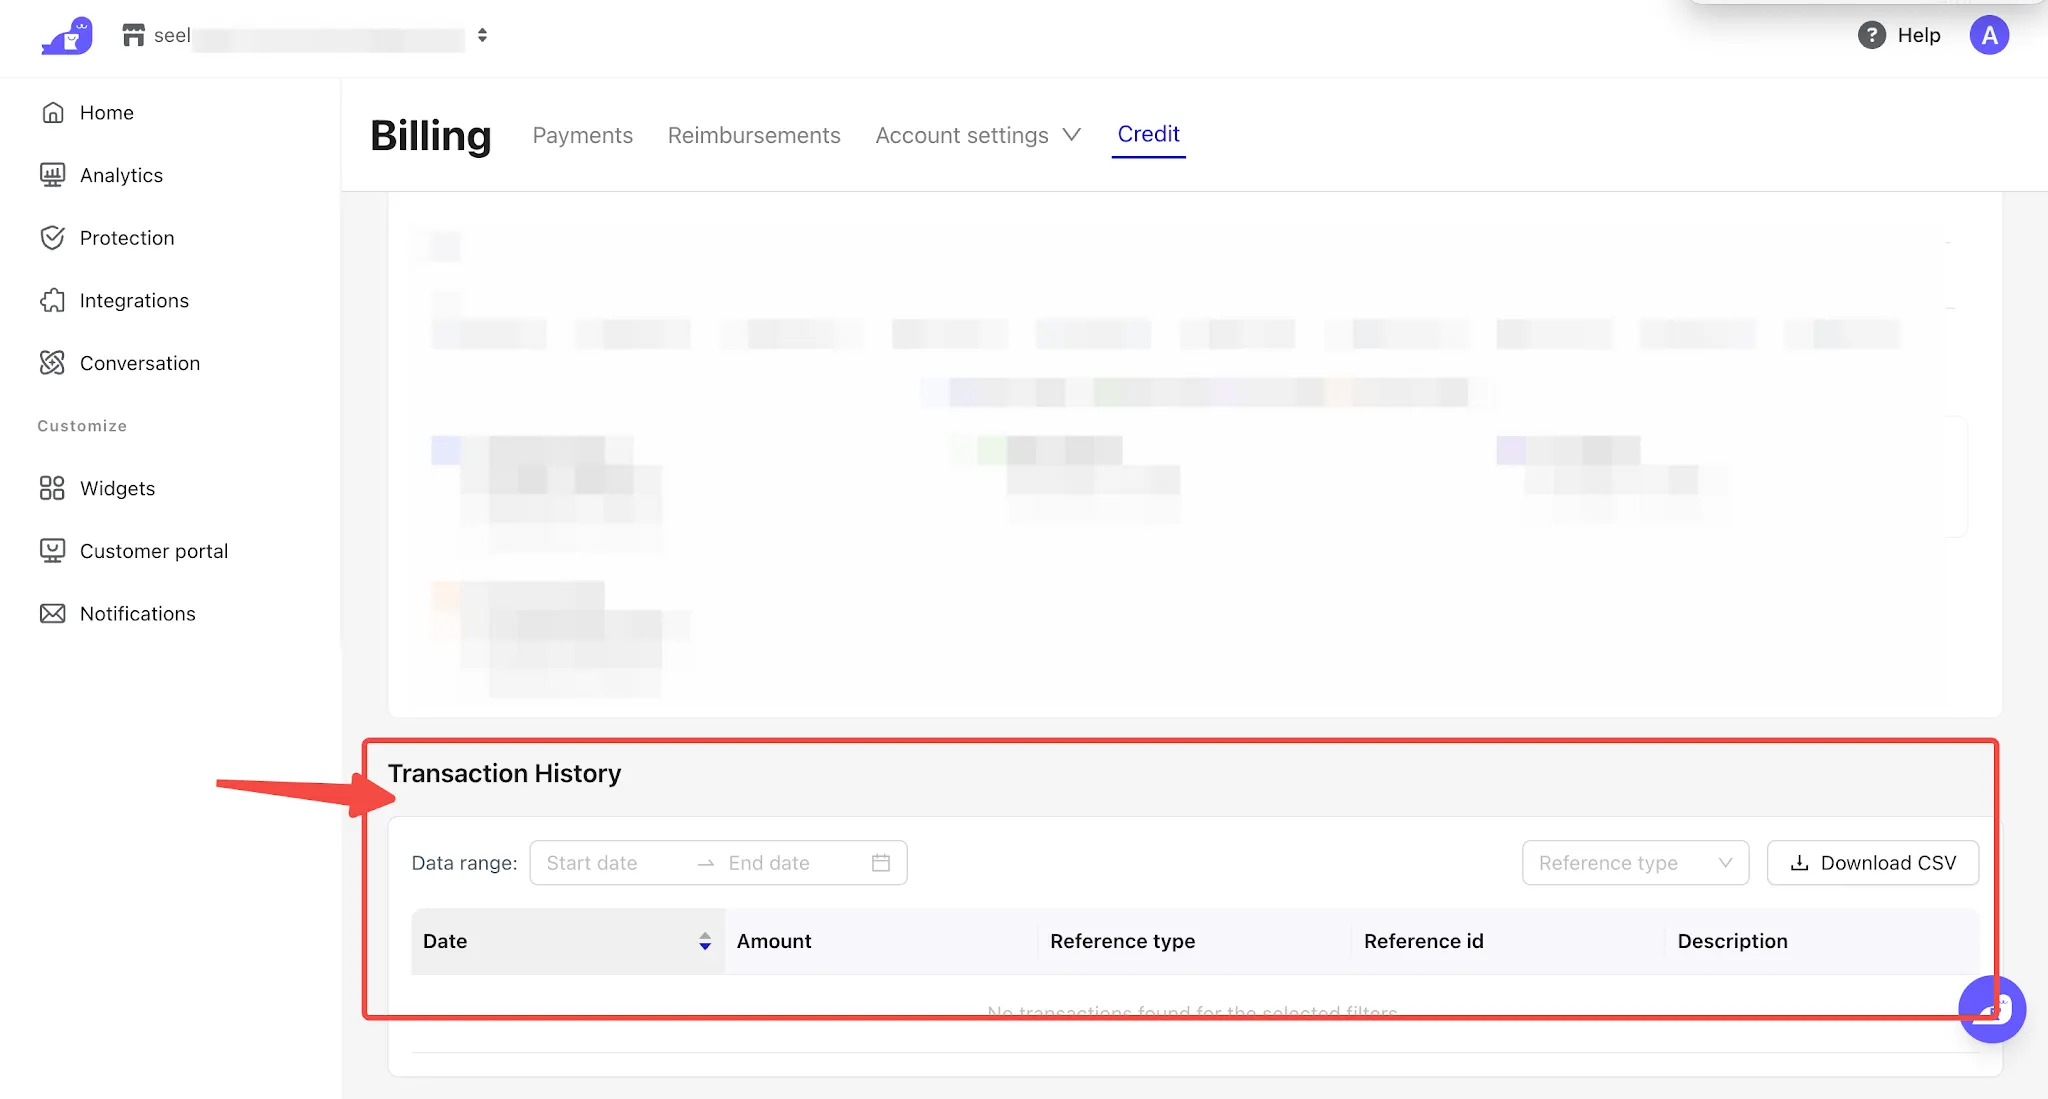Click the Integrations puzzle icon
Image resolution: width=2048 pixels, height=1099 pixels.
click(53, 300)
